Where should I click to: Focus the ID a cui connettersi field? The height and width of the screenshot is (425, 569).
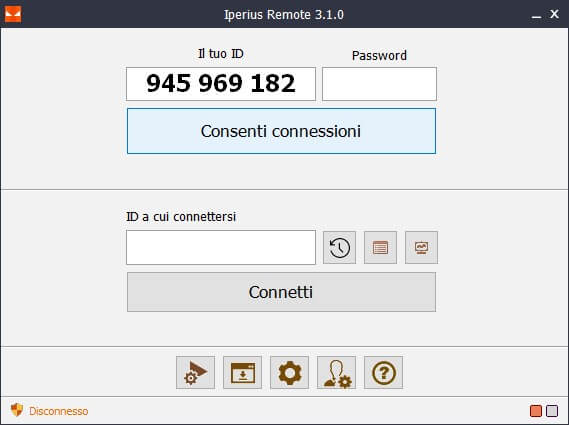[x=221, y=248]
